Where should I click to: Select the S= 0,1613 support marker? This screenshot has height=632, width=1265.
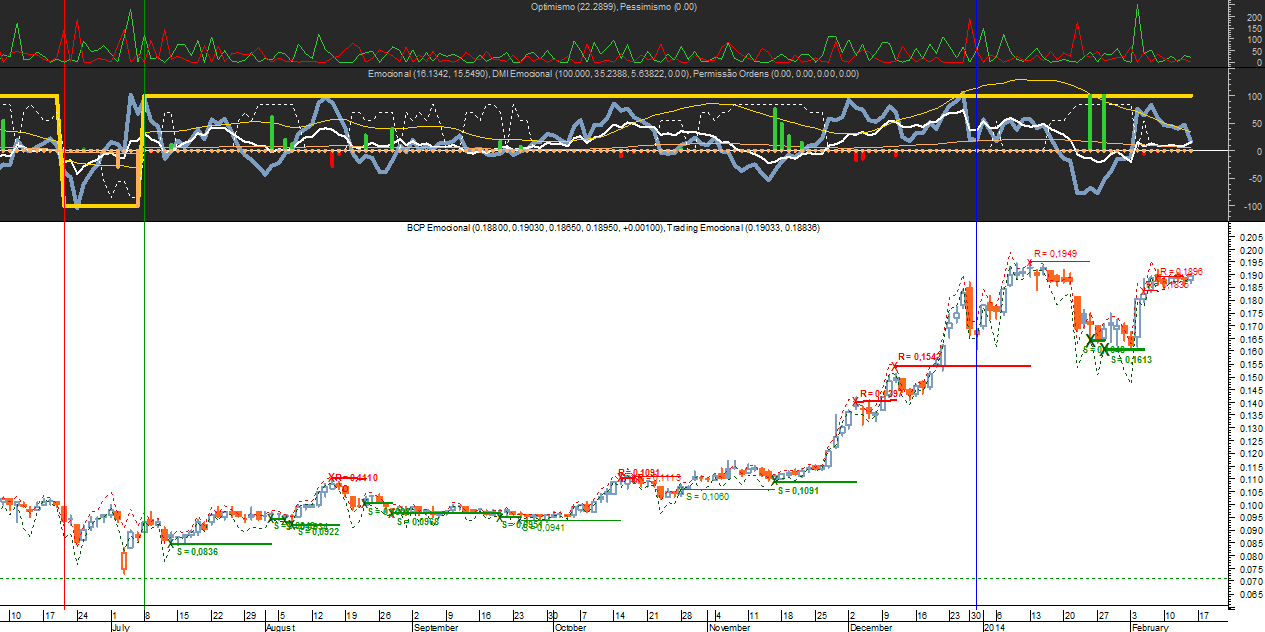point(1131,359)
